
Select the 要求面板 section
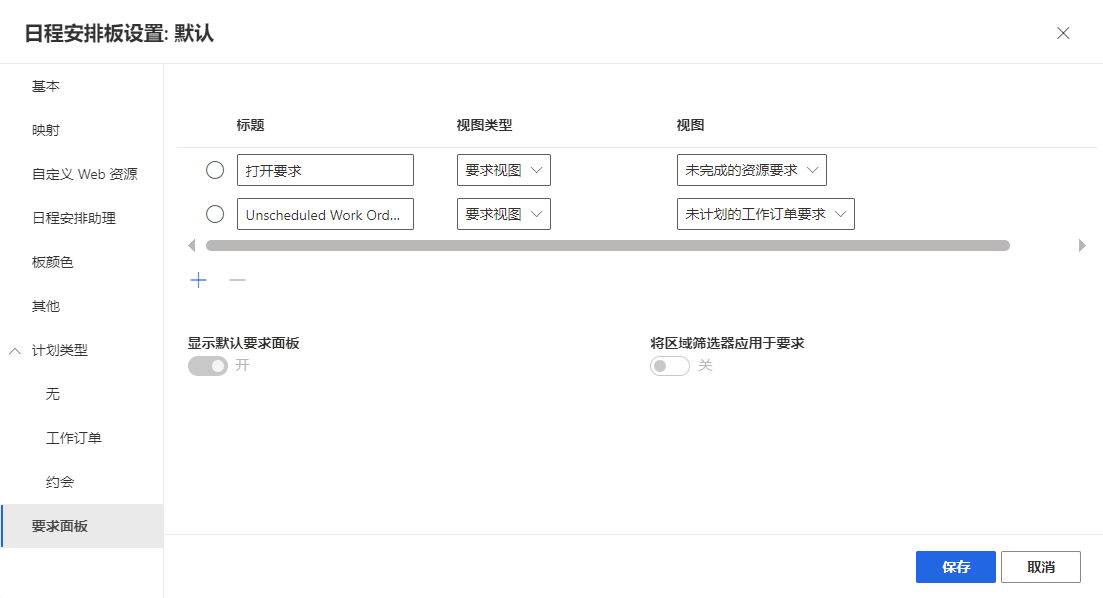click(x=82, y=526)
